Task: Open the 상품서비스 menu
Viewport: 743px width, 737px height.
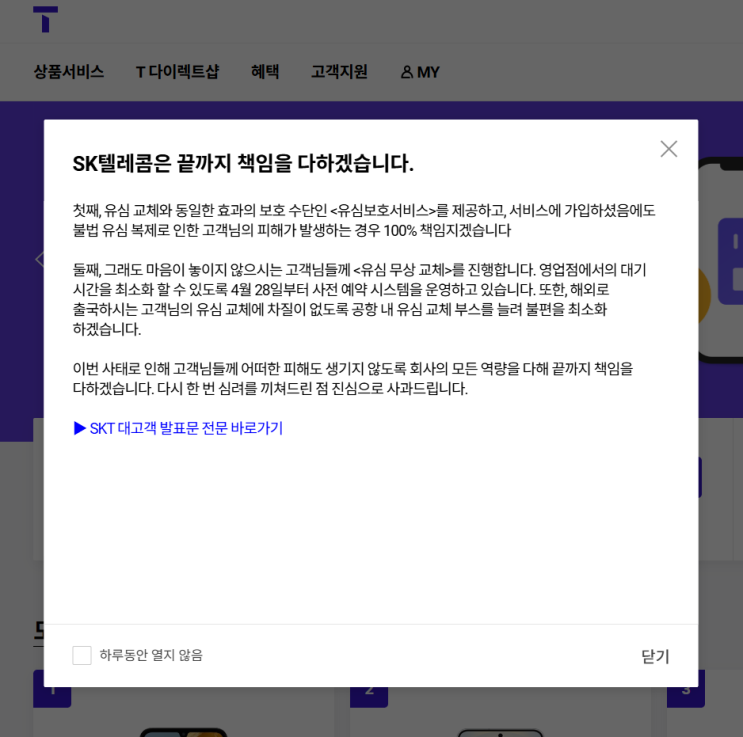Action: point(69,72)
